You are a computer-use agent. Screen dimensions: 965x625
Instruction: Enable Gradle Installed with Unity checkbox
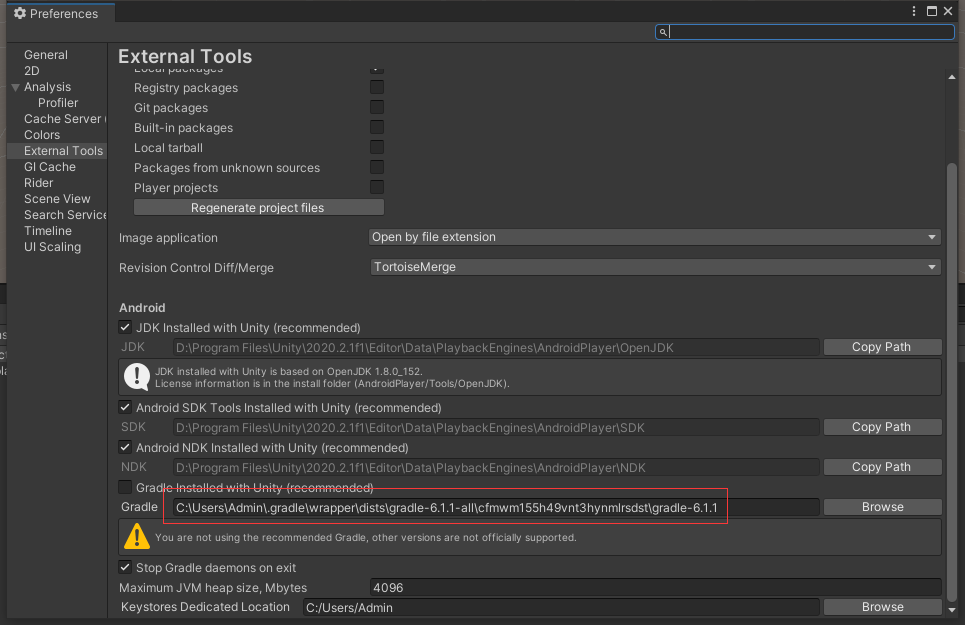125,488
